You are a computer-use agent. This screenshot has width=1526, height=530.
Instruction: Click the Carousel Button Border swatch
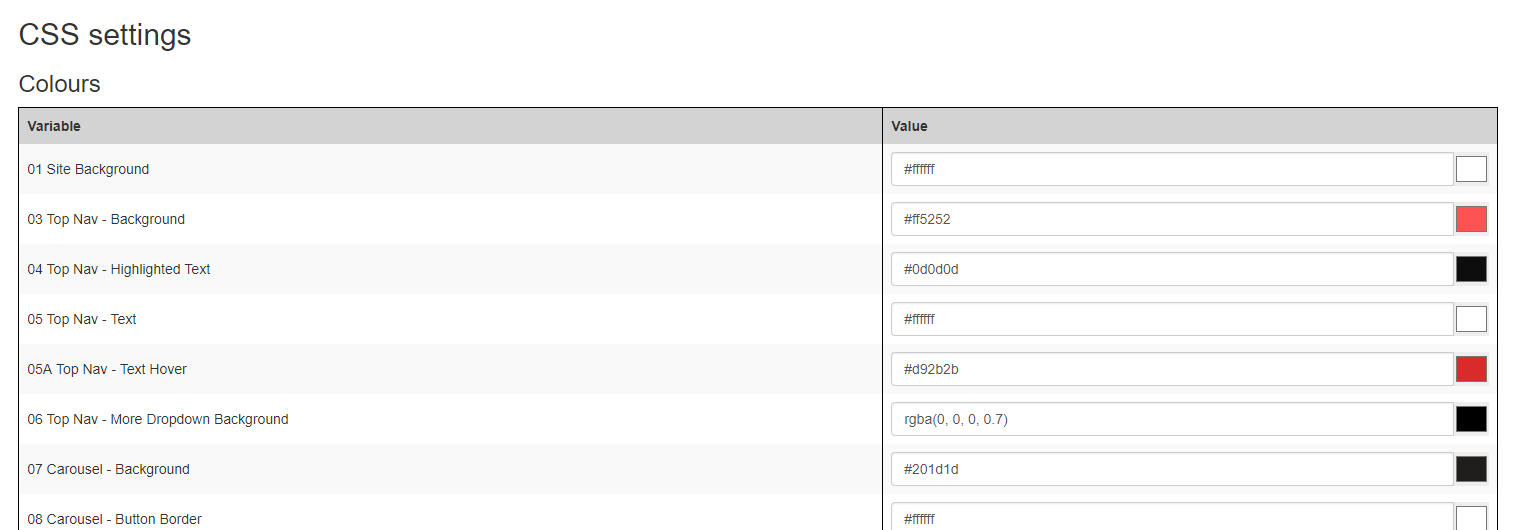1471,518
